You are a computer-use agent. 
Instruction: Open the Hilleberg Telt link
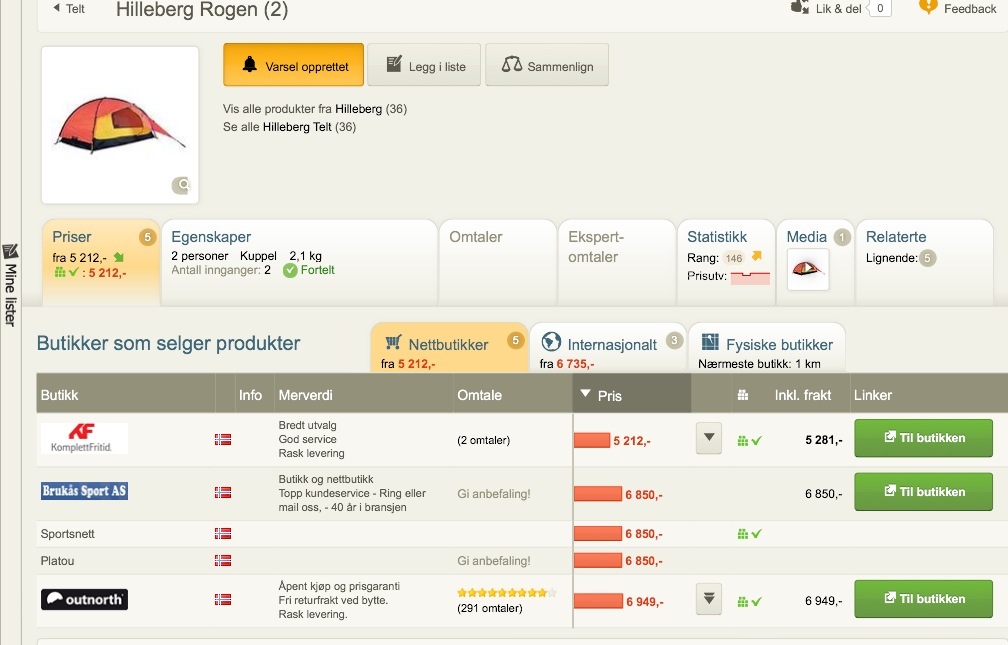tap(297, 127)
